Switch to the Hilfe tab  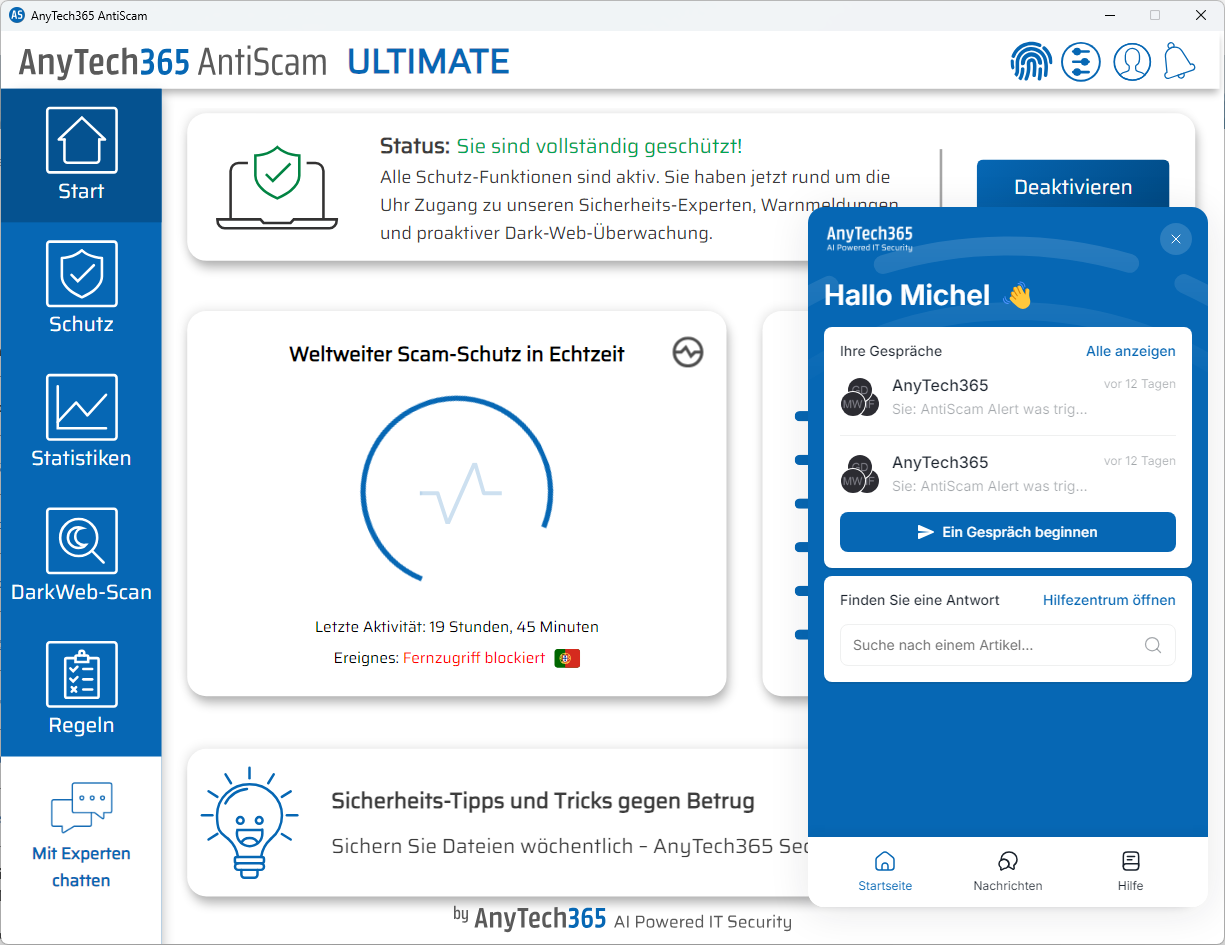(x=1130, y=871)
